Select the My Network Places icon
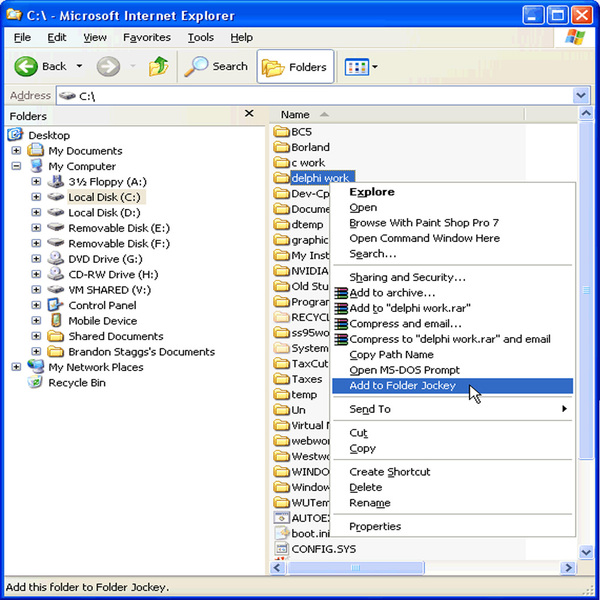 tap(36, 367)
